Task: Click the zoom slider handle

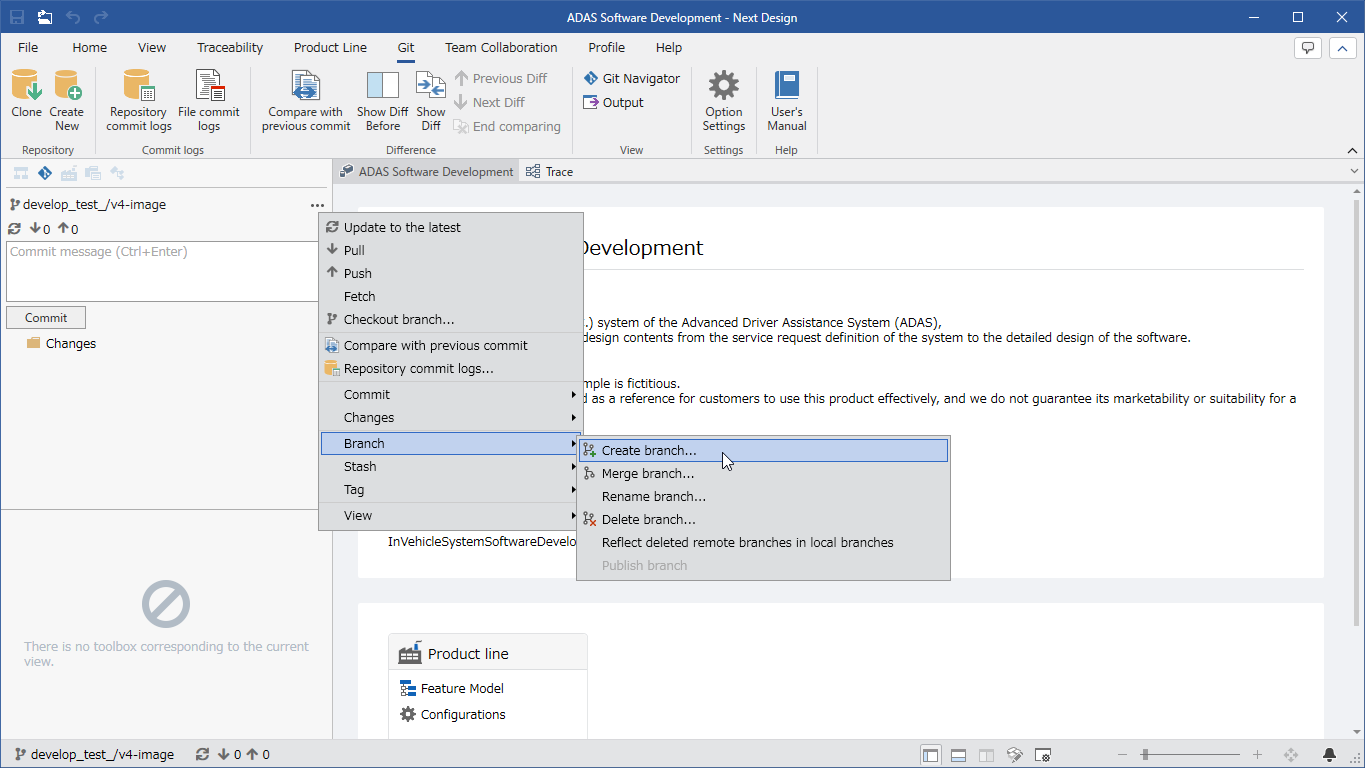Action: (x=1145, y=755)
